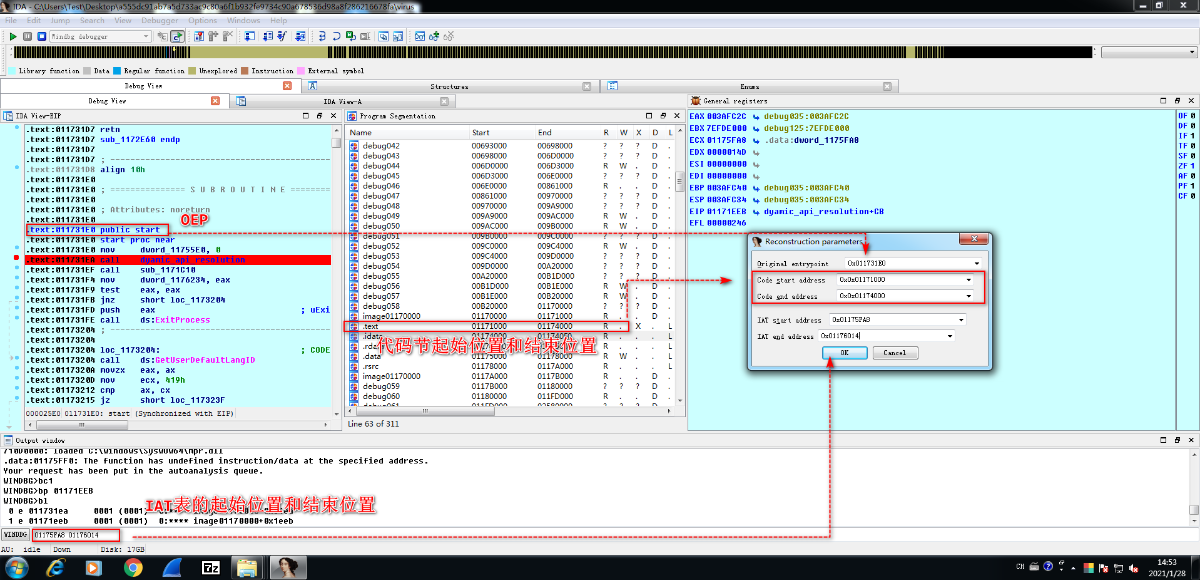Open the Options menu
The height and width of the screenshot is (580, 1200).
click(x=203, y=20)
